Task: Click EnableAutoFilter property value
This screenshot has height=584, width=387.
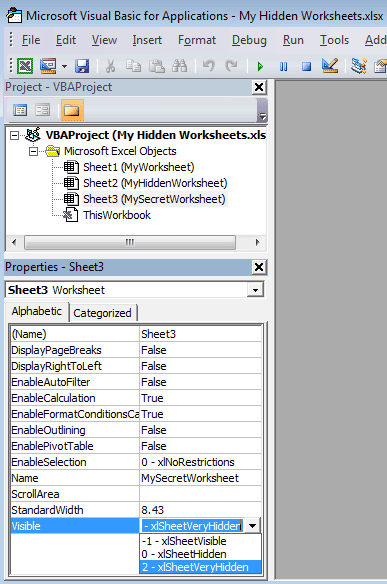Action: click(200, 382)
